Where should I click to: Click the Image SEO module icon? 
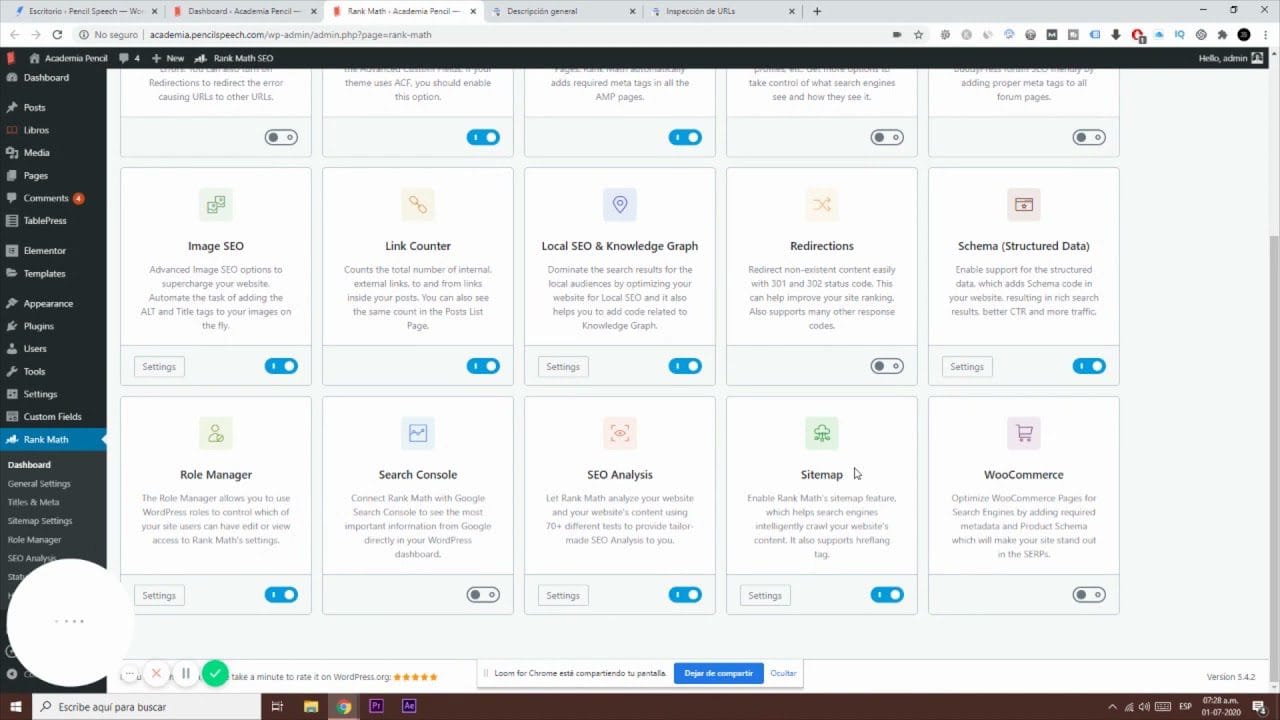coord(216,205)
